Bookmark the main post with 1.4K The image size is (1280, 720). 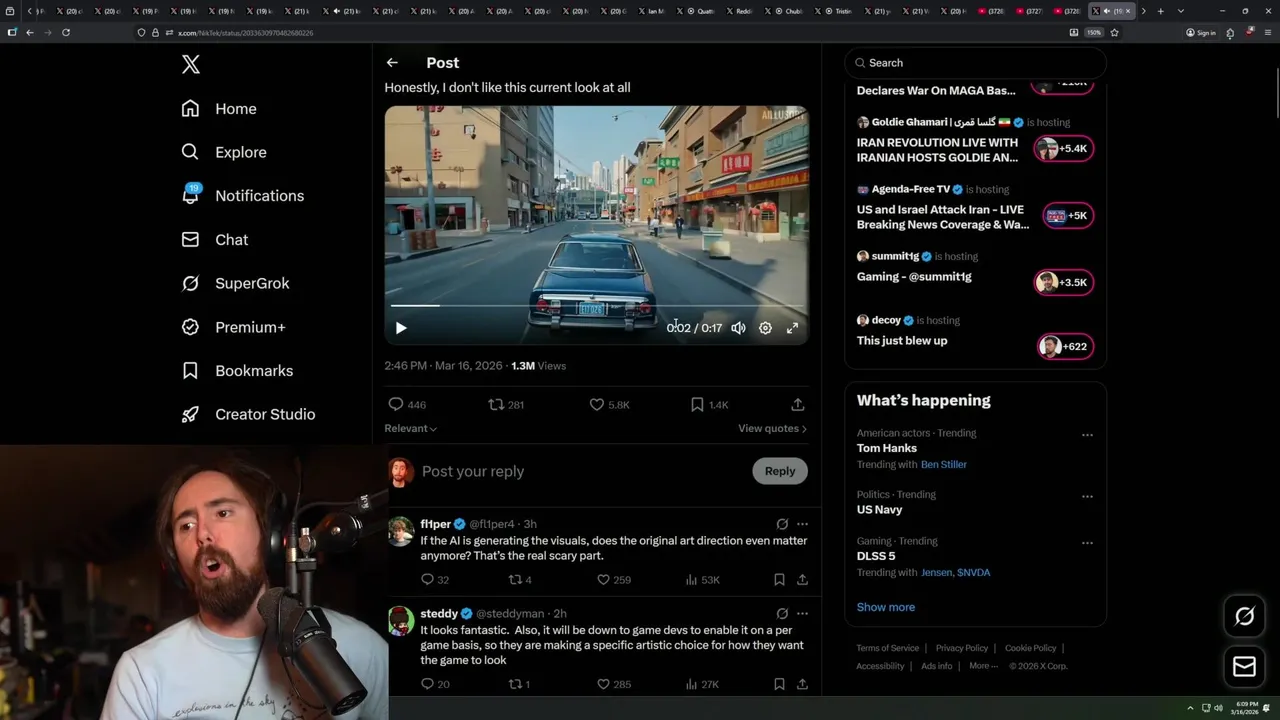point(709,404)
